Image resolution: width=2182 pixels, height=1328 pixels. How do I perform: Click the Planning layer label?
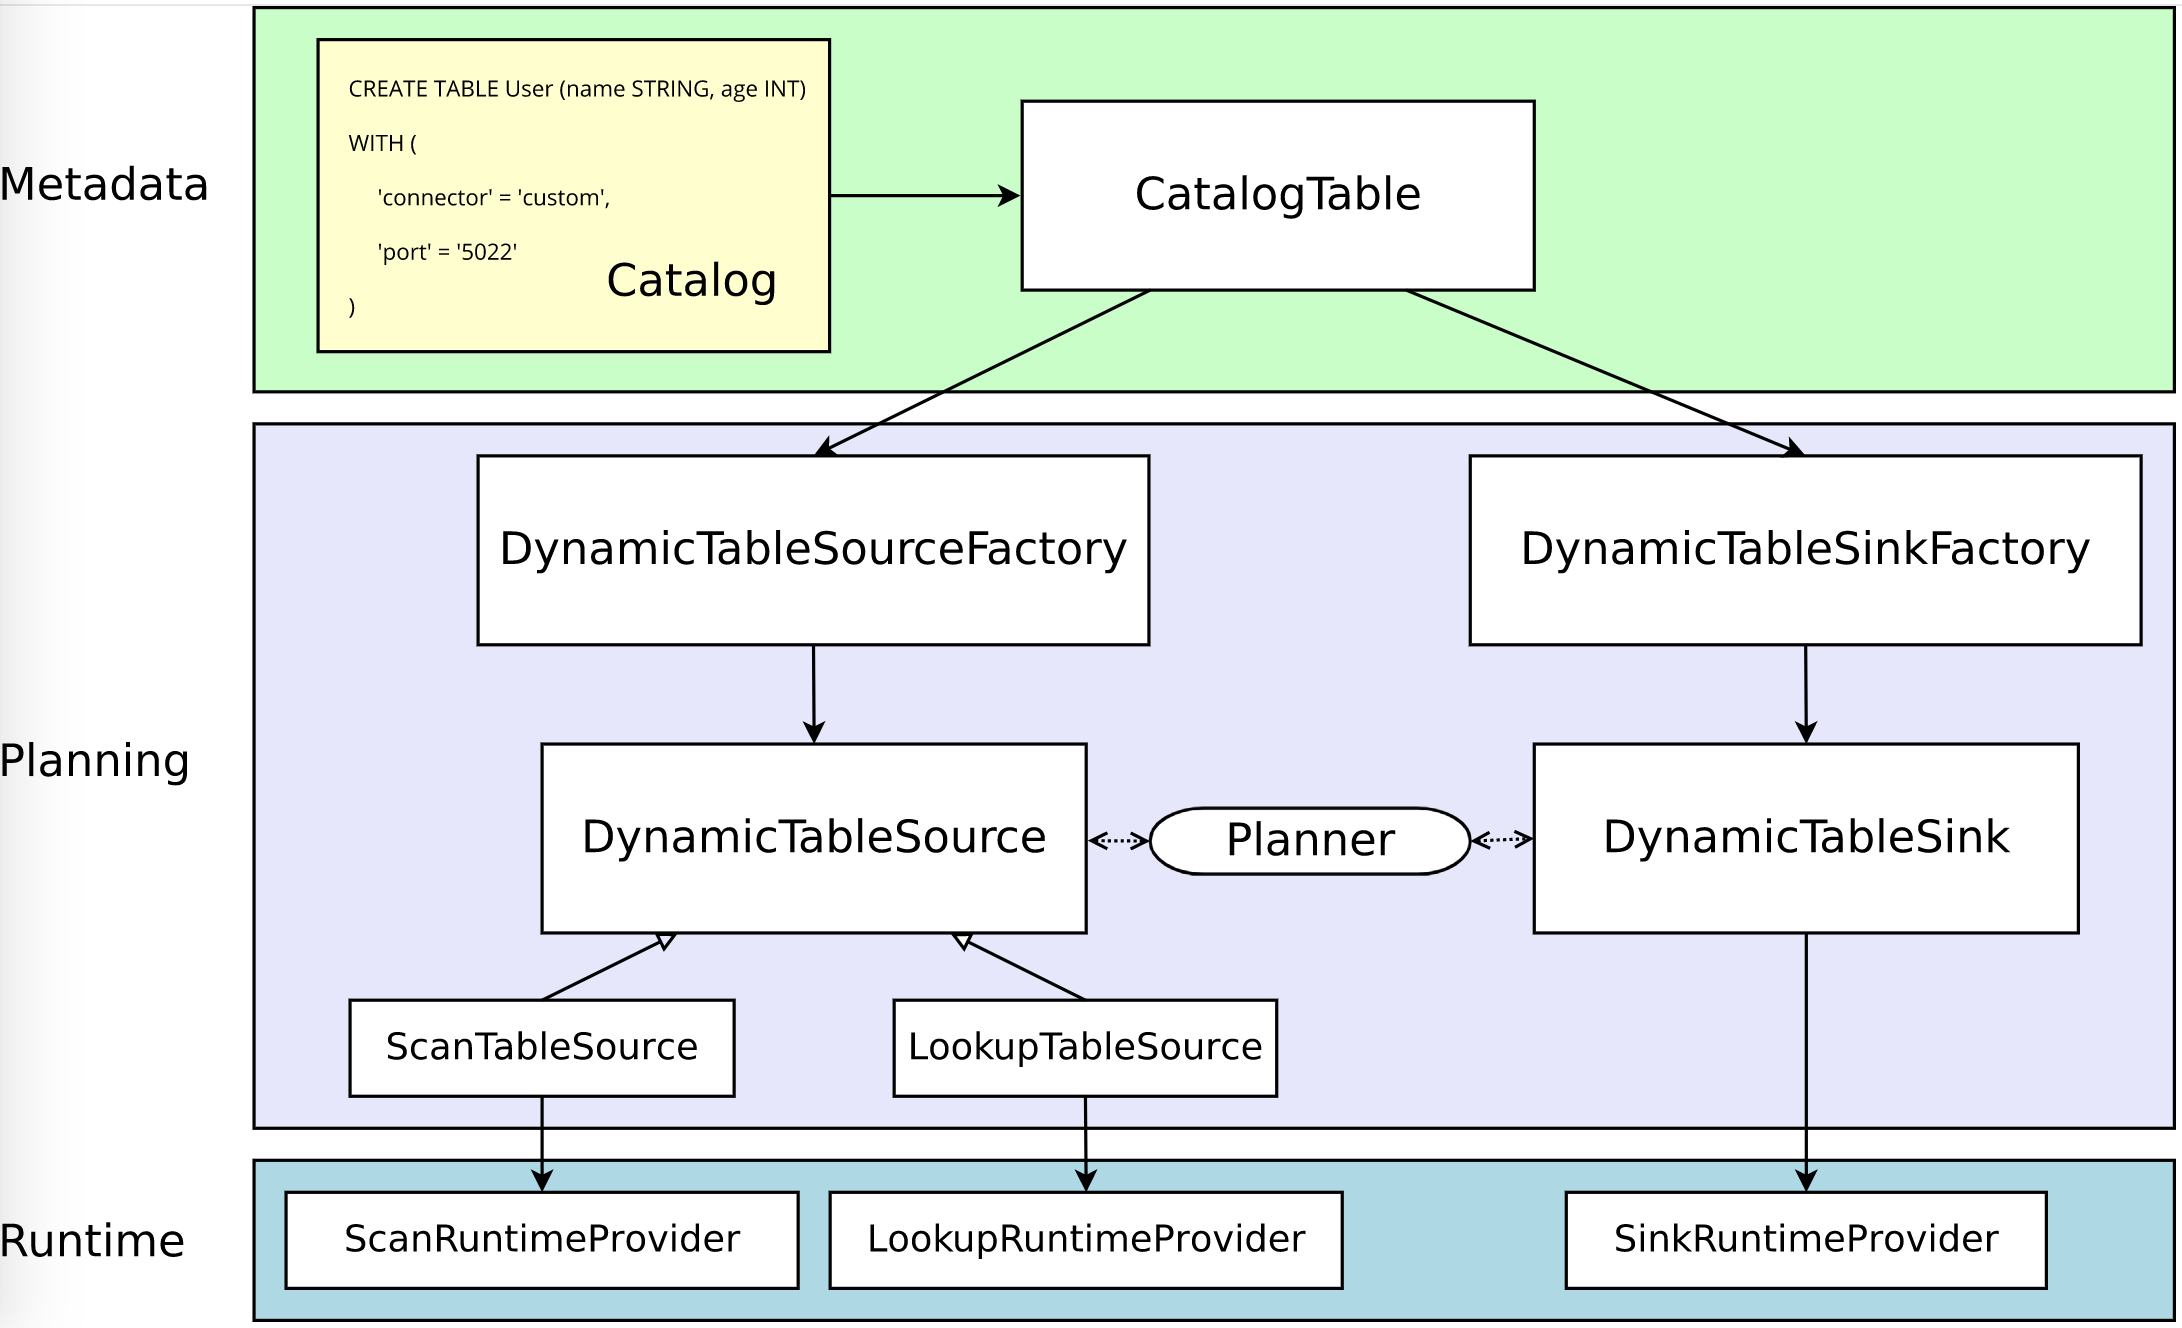click(95, 761)
